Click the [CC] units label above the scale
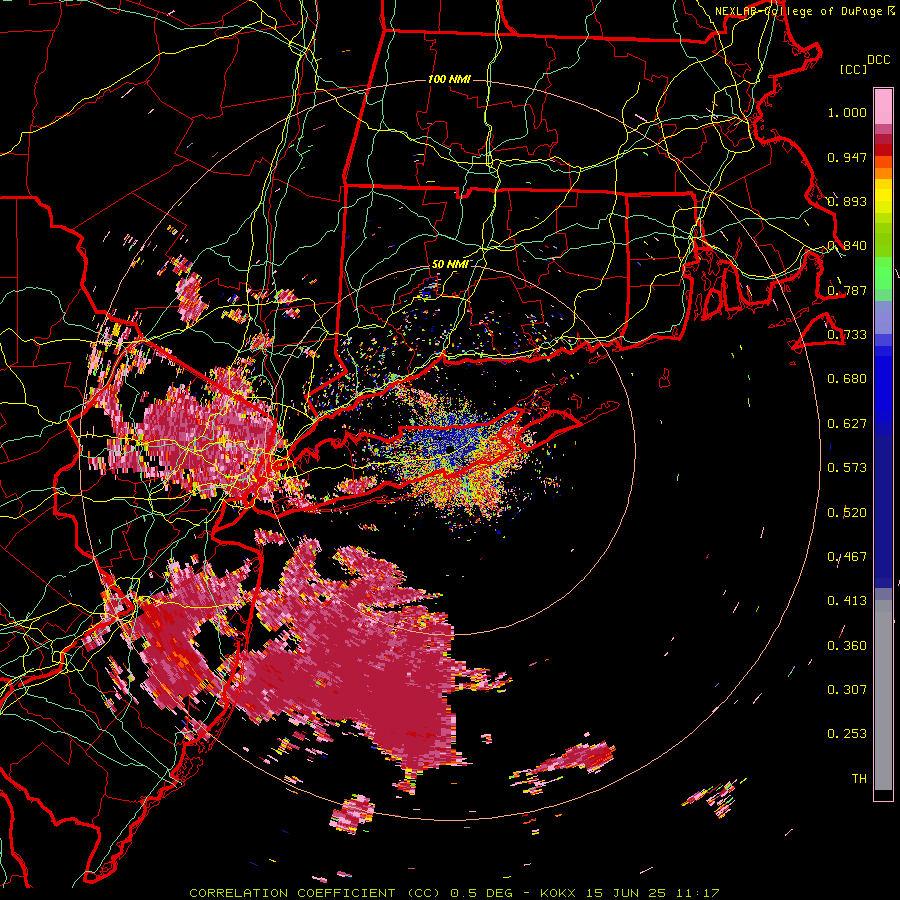Viewport: 900px width, 900px height. click(x=853, y=69)
